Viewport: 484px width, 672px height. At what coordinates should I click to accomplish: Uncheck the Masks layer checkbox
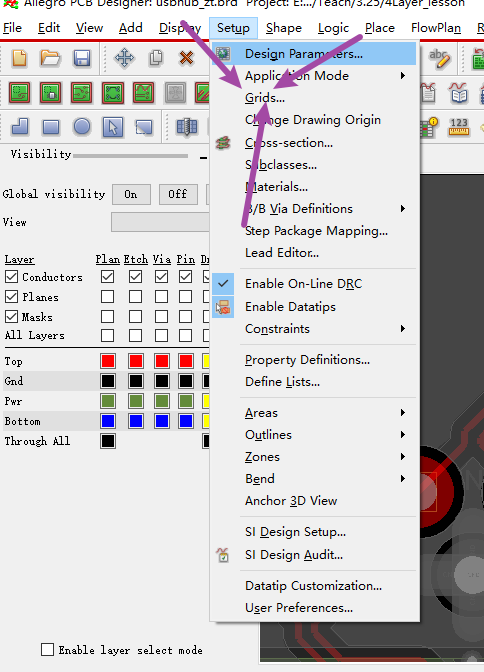pyautogui.click(x=12, y=317)
